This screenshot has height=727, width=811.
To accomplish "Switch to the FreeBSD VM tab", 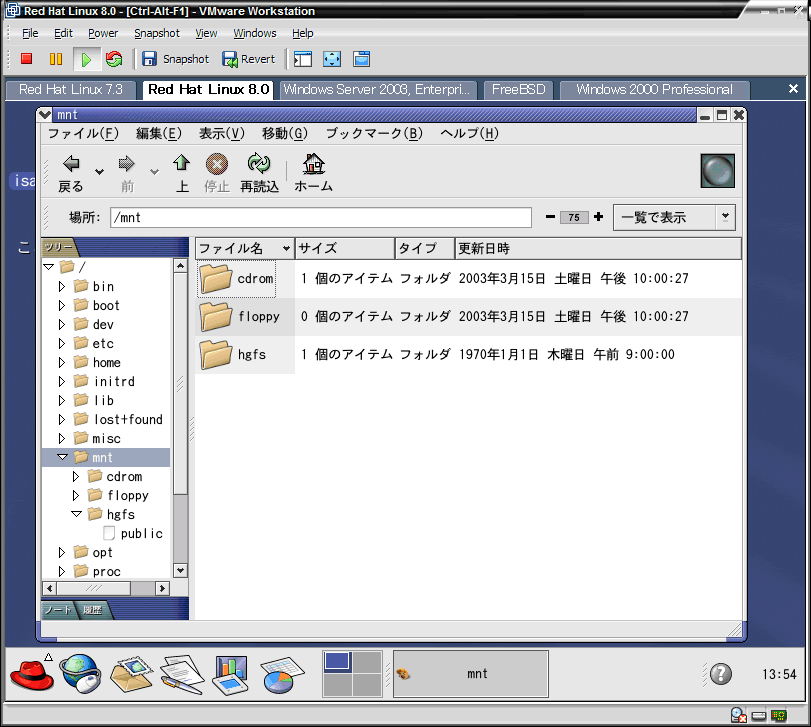I will [518, 89].
